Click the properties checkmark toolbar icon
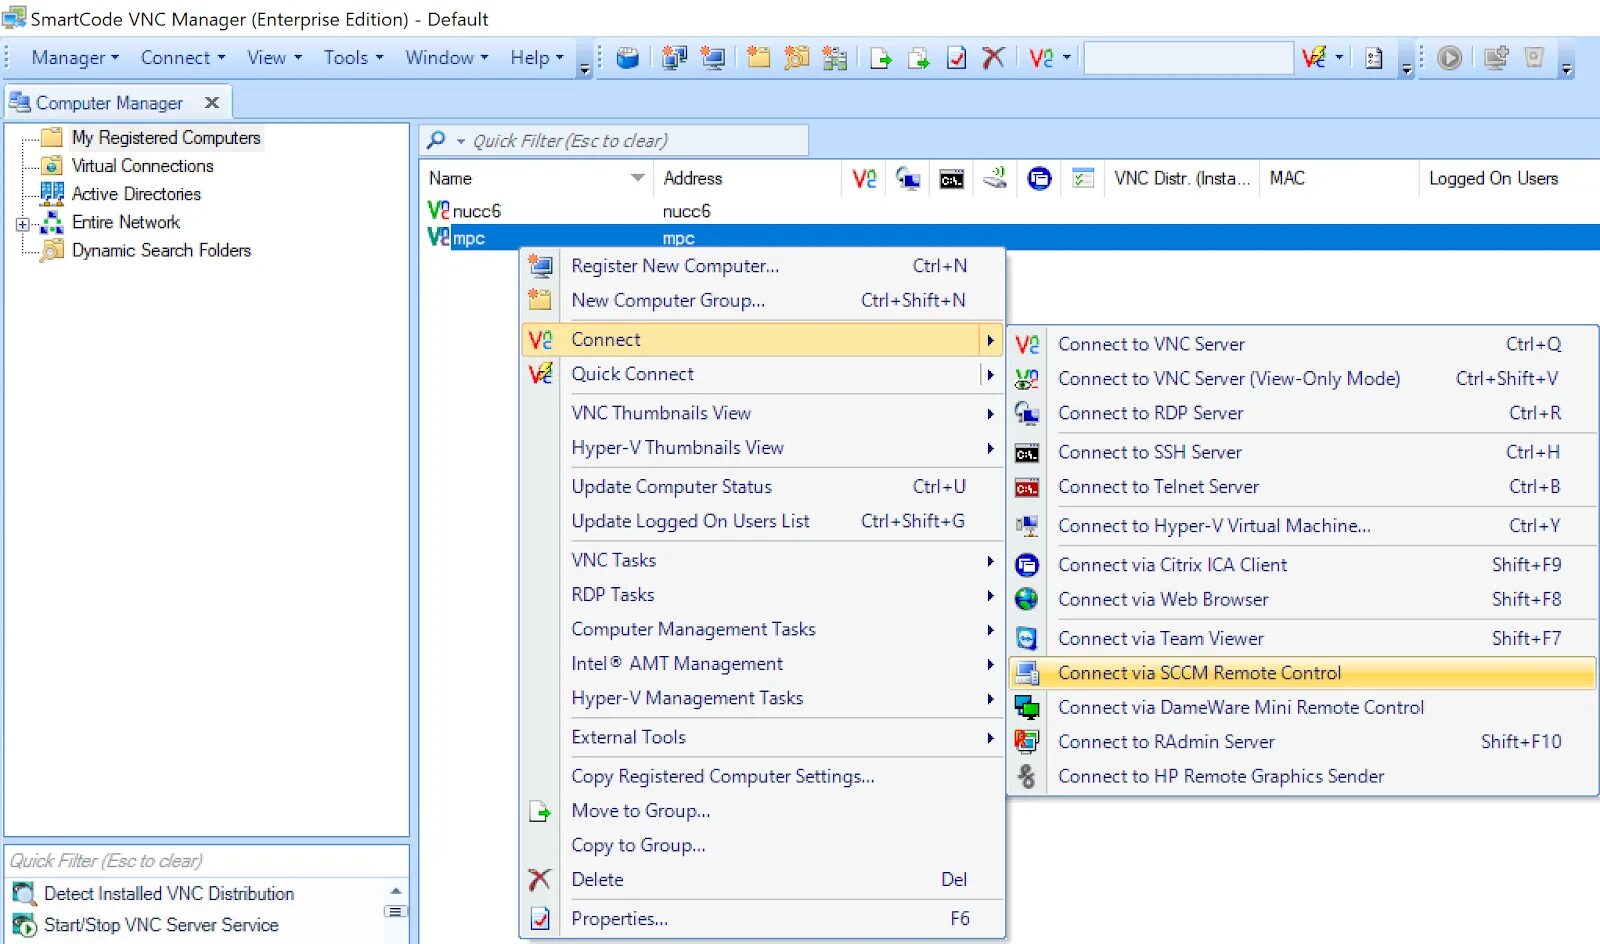The width and height of the screenshot is (1600, 944). coord(956,58)
